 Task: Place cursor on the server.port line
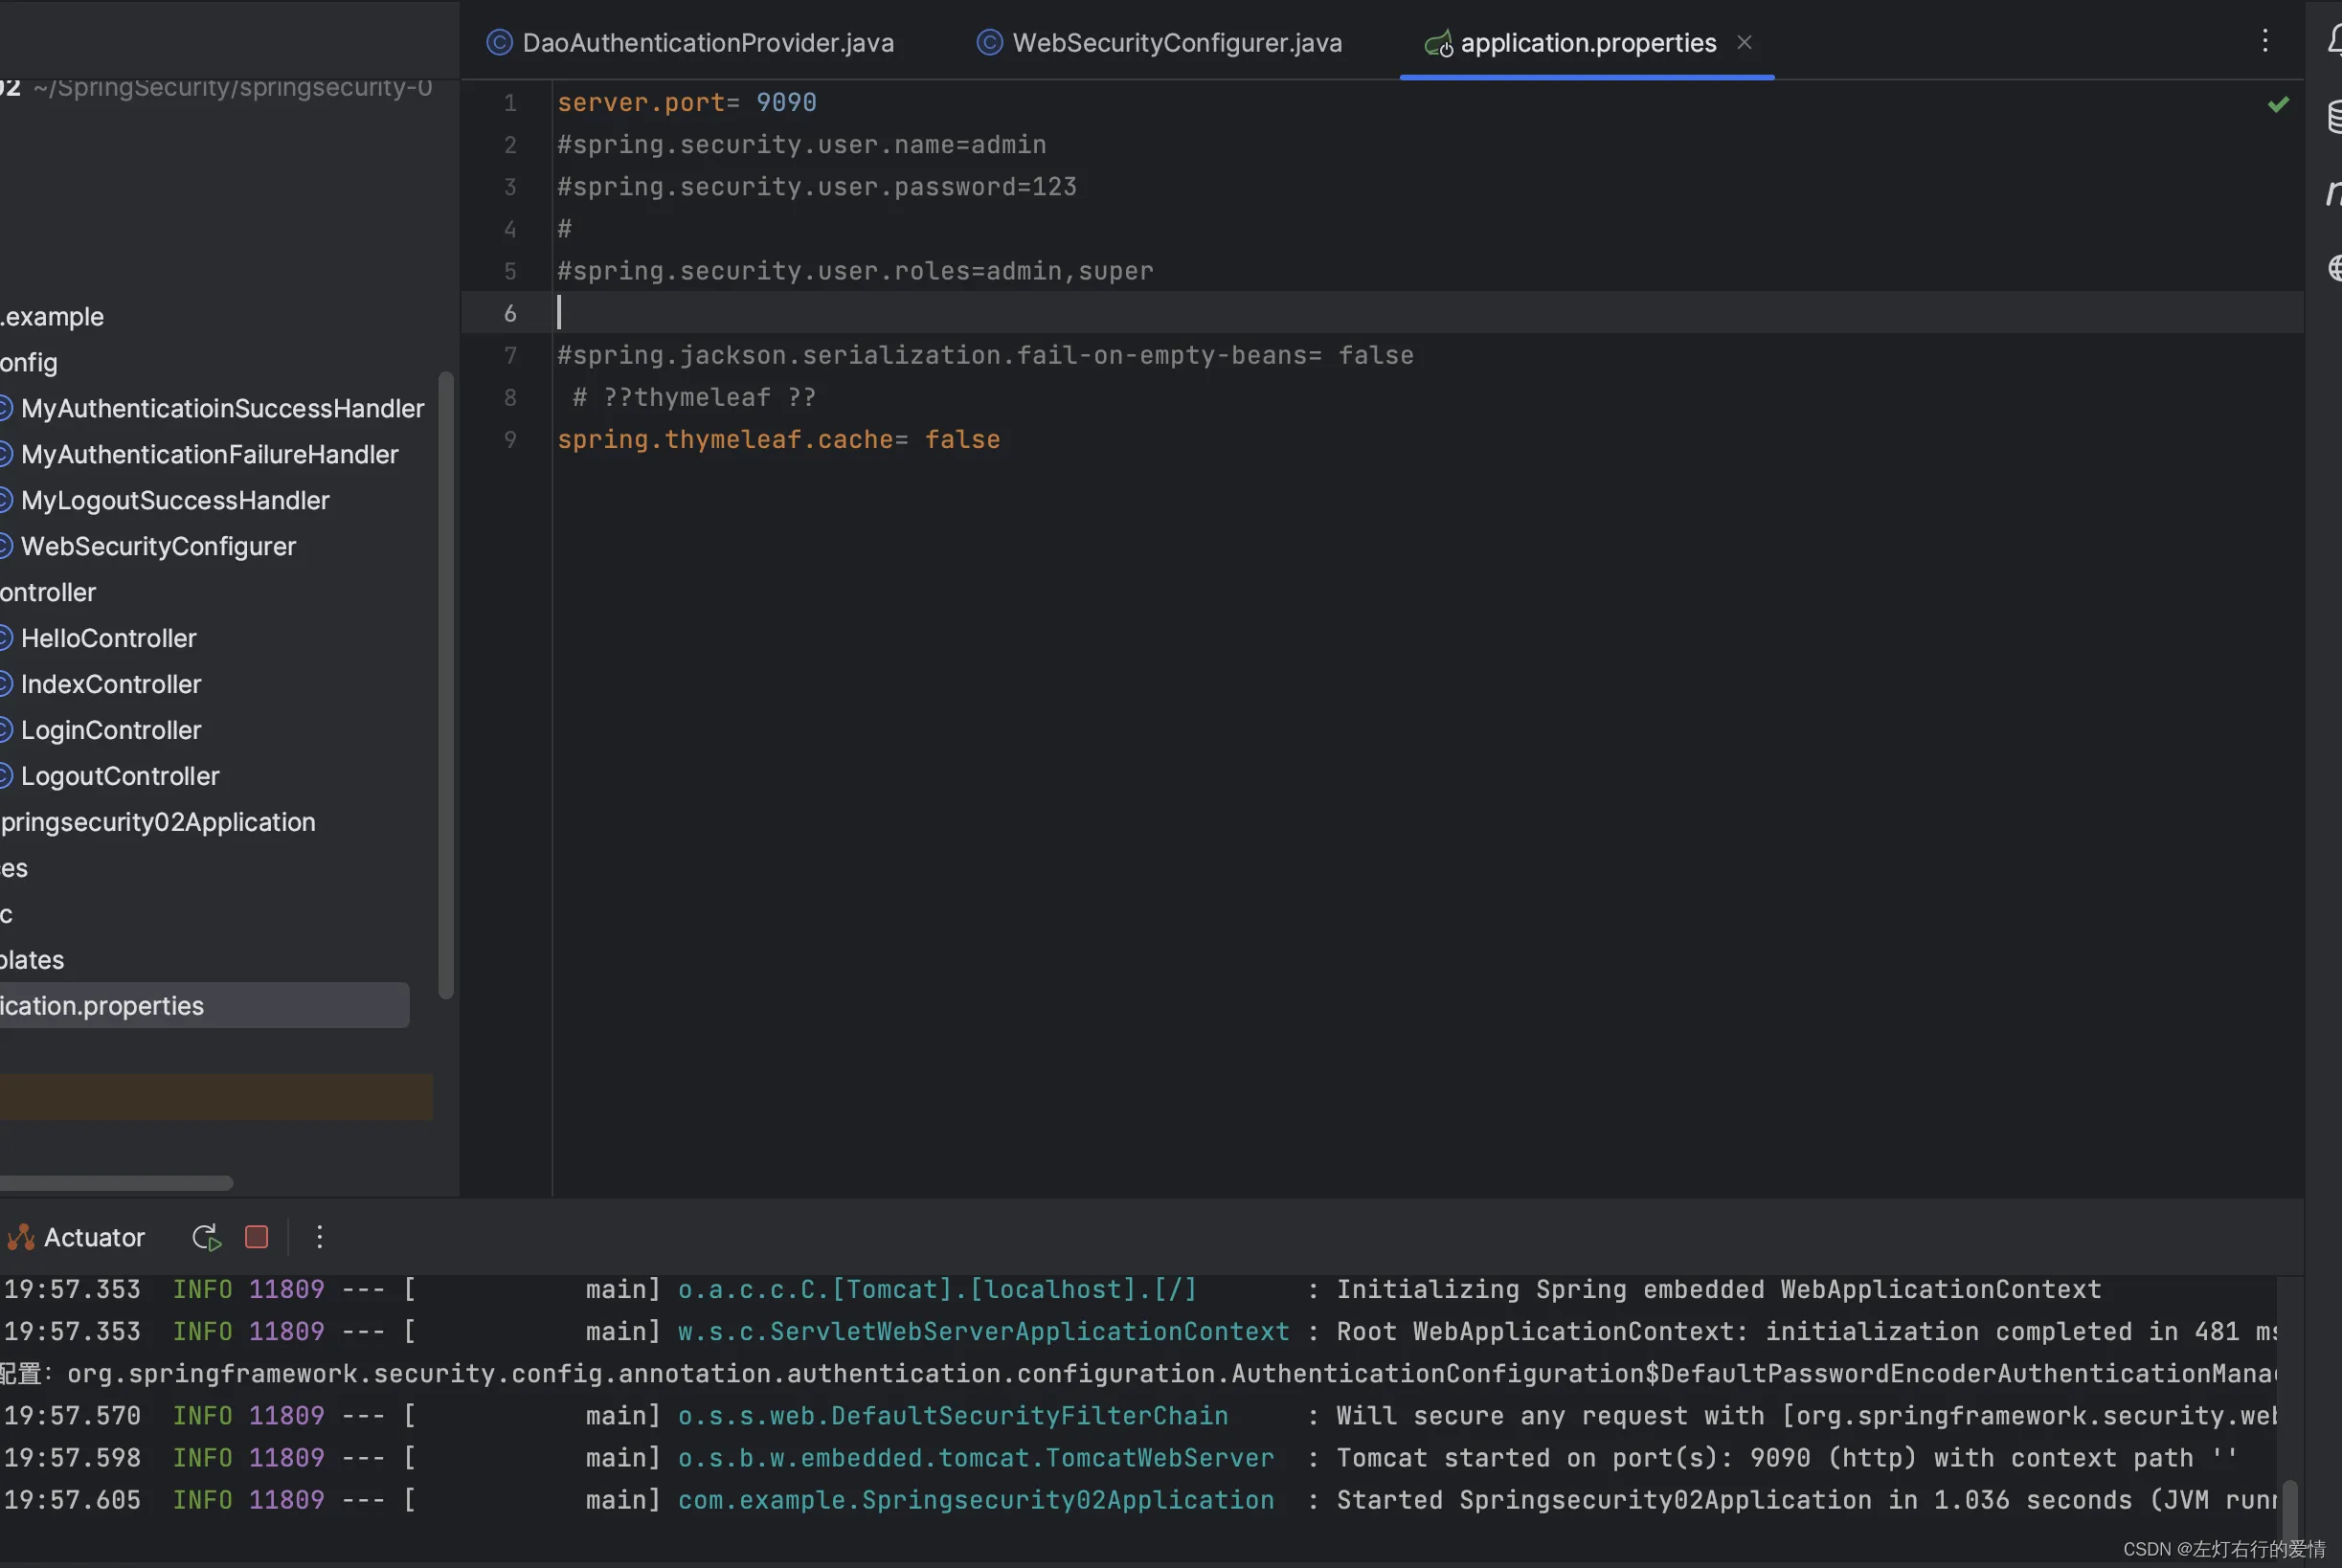point(687,103)
